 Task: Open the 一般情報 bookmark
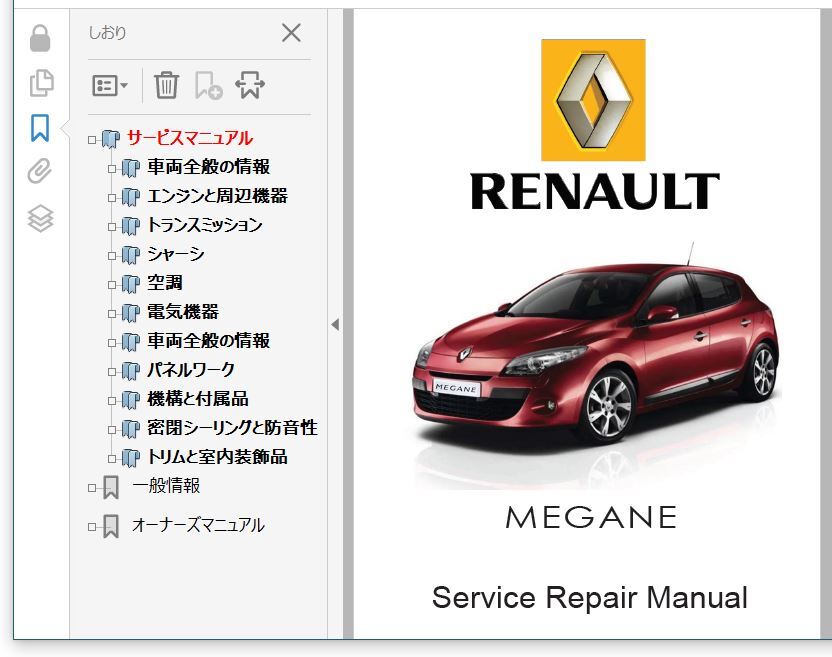click(x=166, y=486)
